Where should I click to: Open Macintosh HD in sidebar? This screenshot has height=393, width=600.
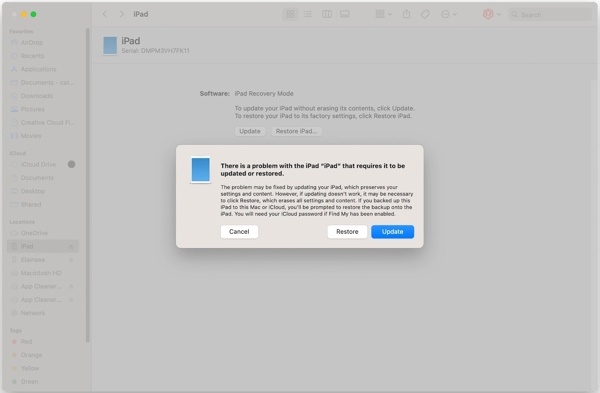coord(43,273)
